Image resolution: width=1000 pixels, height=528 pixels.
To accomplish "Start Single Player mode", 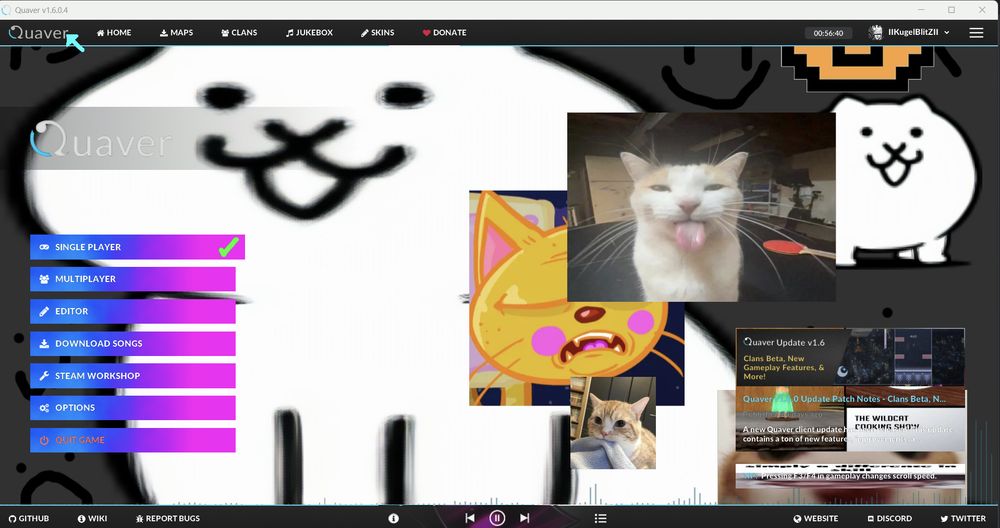I will (x=137, y=247).
